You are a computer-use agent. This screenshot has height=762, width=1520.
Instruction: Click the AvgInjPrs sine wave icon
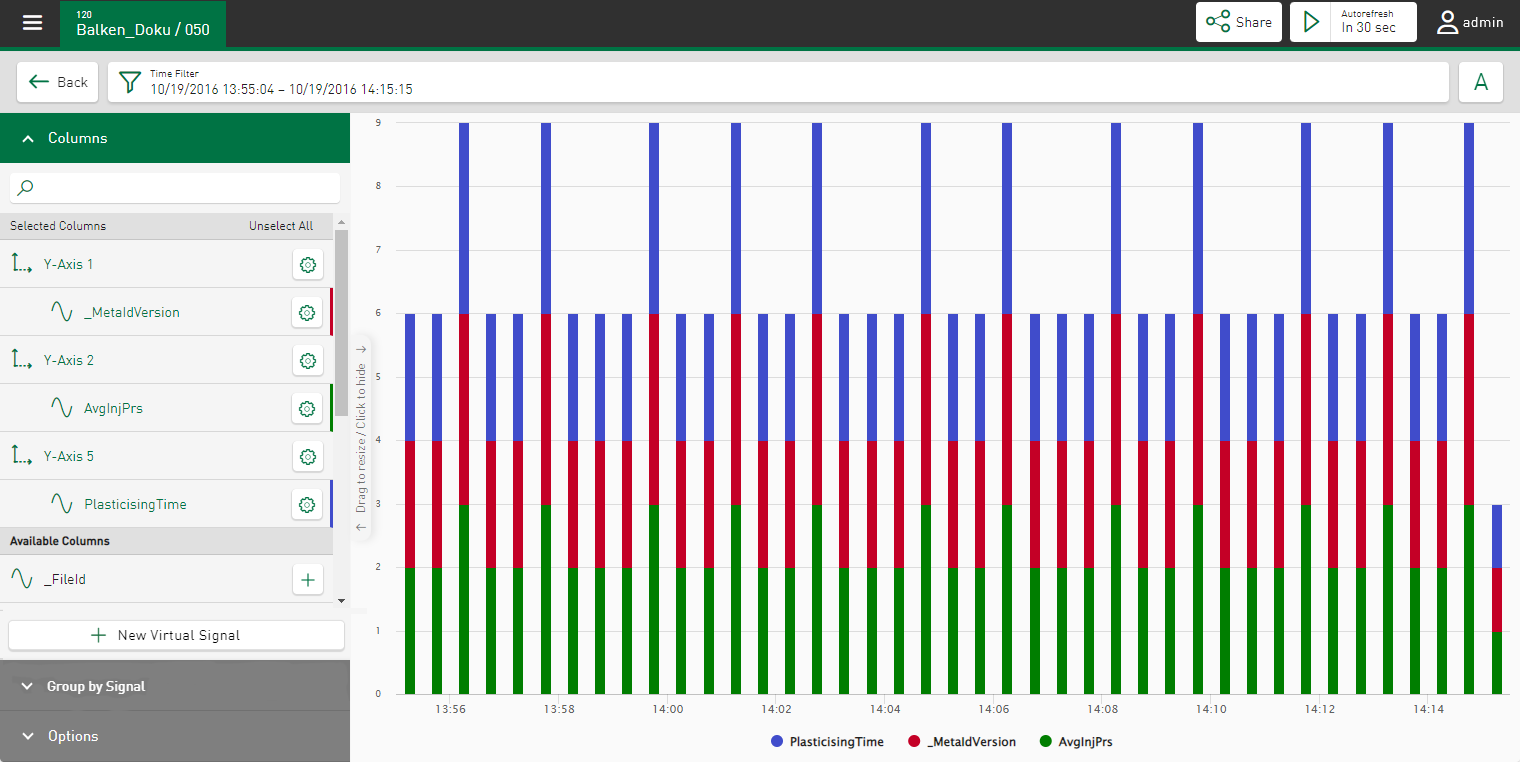click(x=62, y=408)
